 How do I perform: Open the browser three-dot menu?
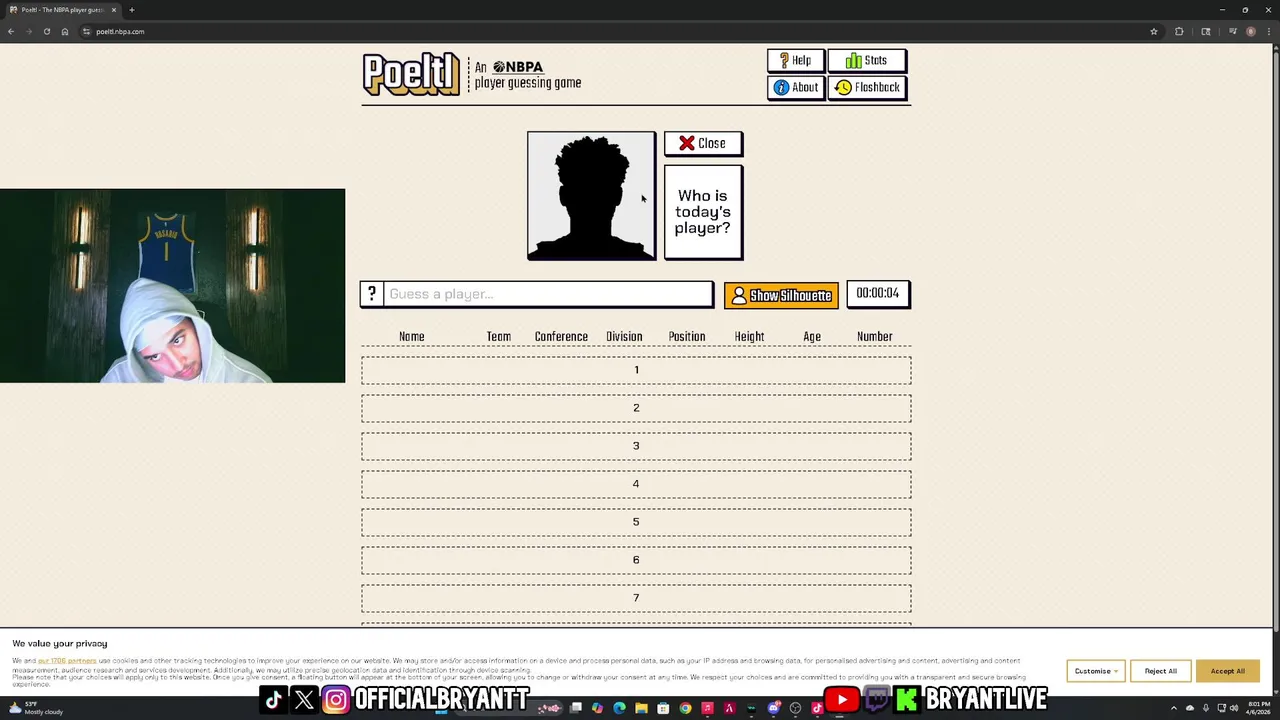pos(1270,31)
